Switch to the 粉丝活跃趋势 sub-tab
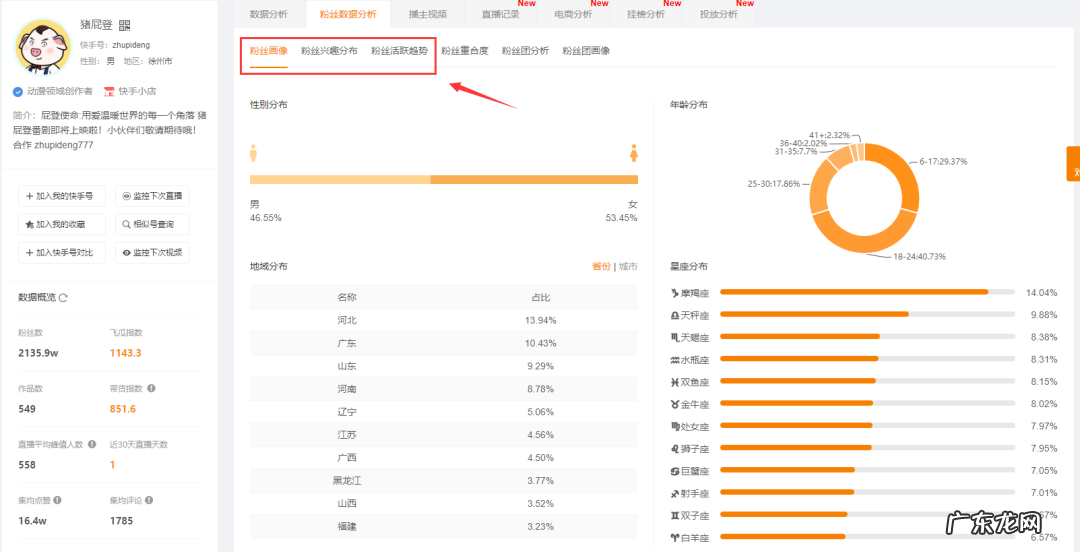This screenshot has height=552, width=1080. point(401,51)
